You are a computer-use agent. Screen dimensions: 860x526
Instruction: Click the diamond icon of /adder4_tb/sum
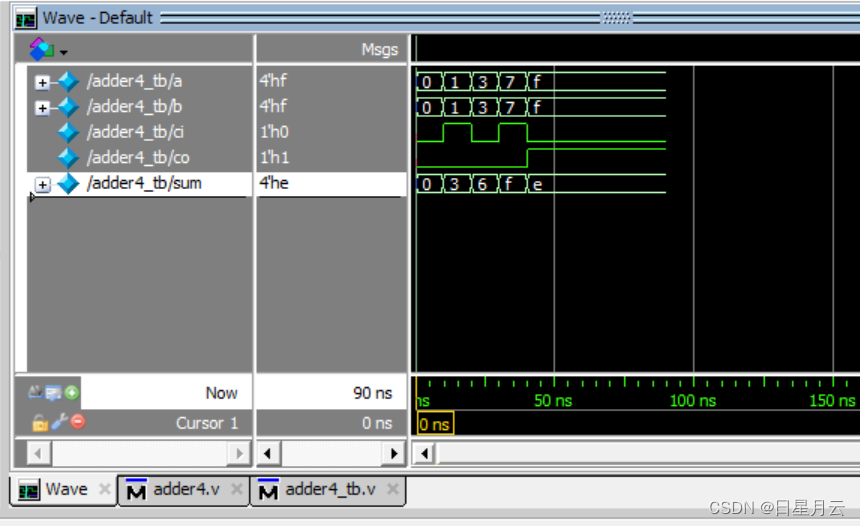pyautogui.click(x=69, y=184)
